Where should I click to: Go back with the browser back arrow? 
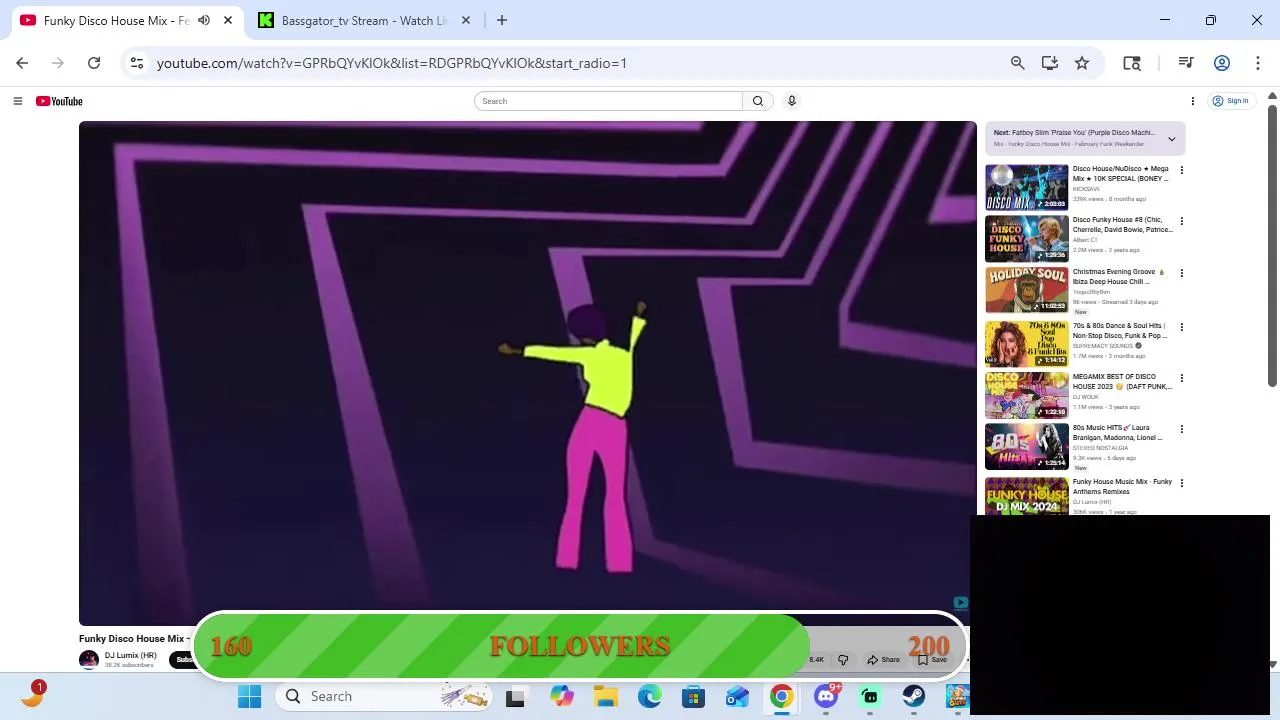pyautogui.click(x=22, y=63)
